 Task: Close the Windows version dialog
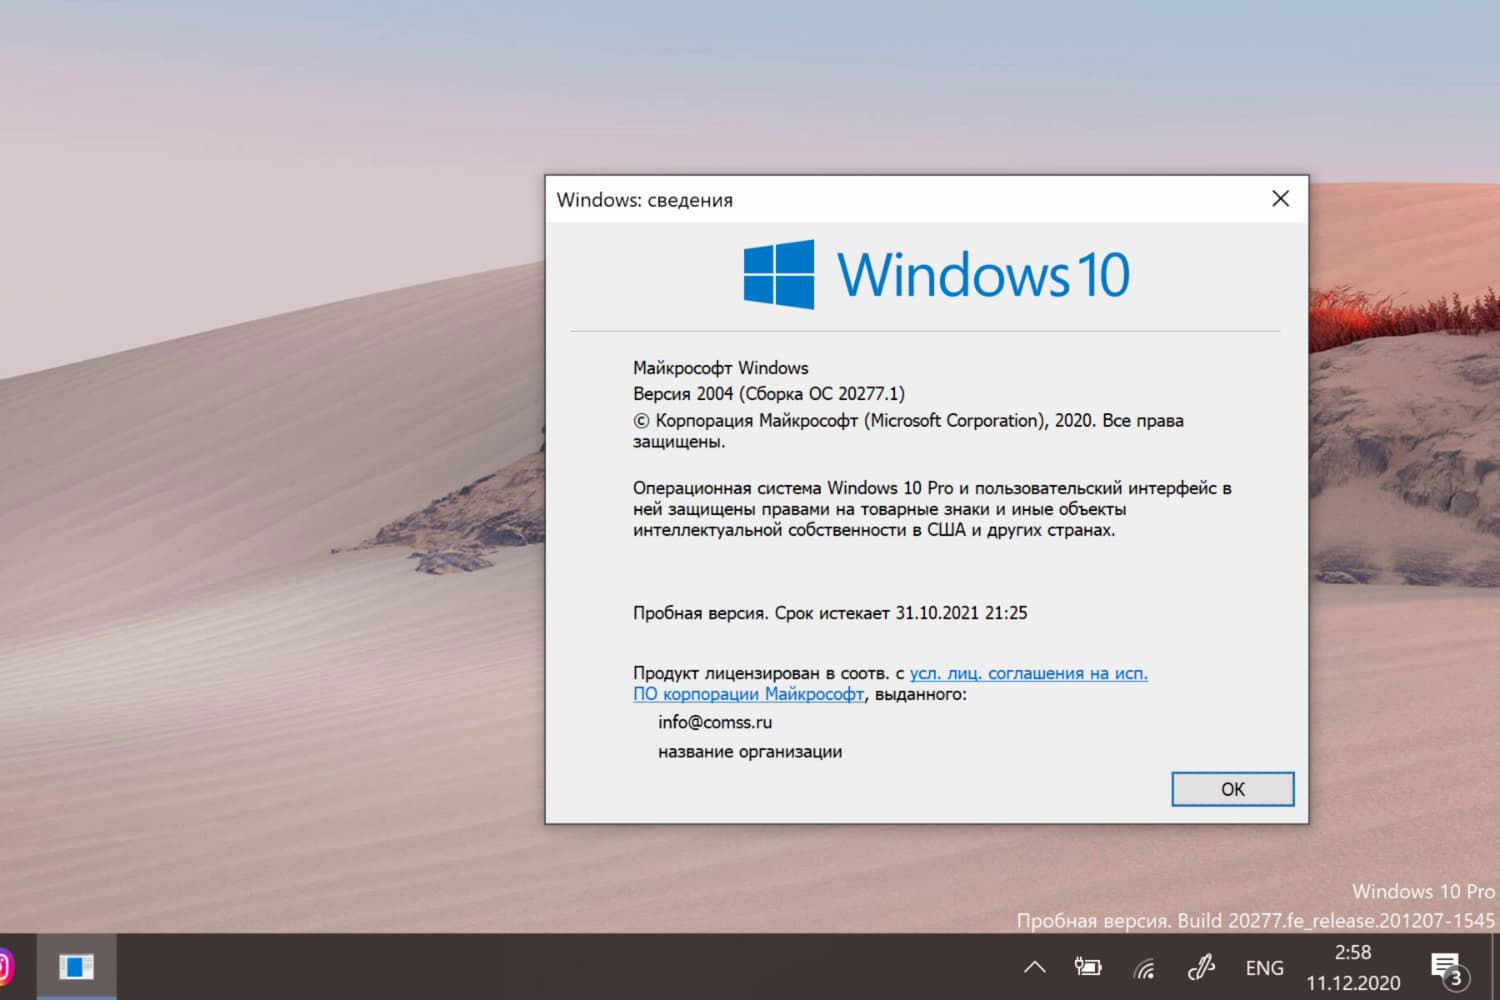click(x=1280, y=198)
